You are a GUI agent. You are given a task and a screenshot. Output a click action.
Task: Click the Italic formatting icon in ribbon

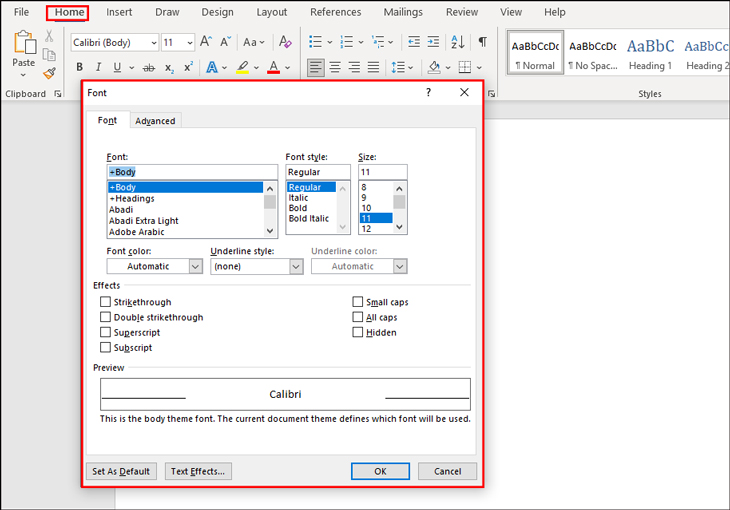pos(98,68)
